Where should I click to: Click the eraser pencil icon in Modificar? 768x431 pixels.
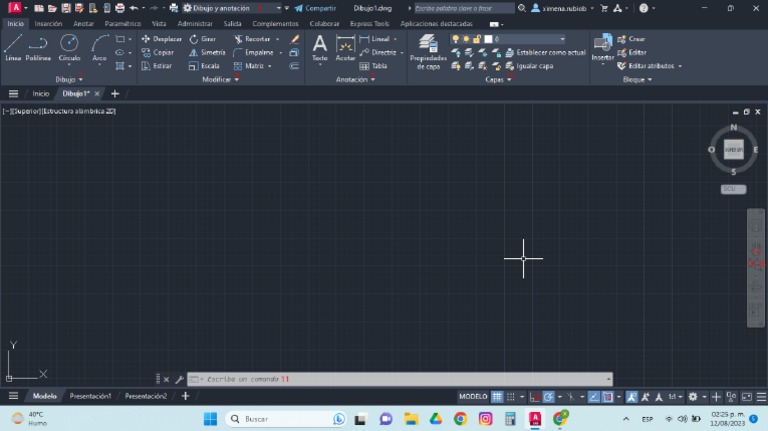(294, 39)
